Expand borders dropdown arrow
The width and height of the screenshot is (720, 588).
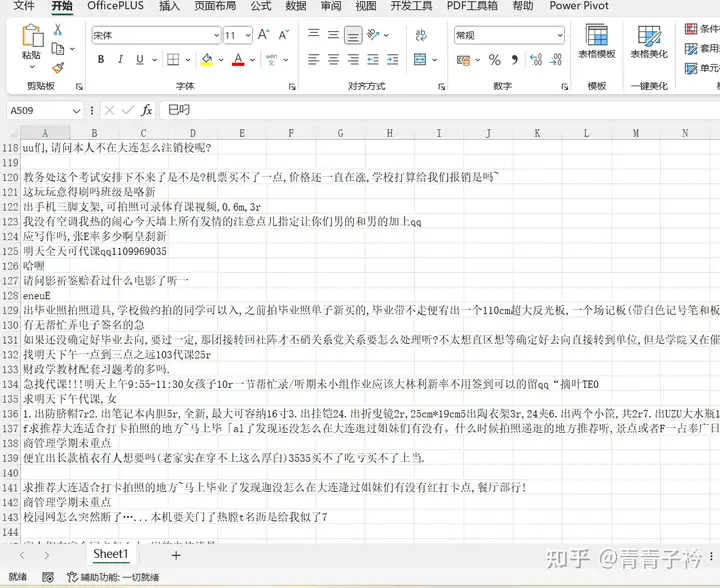click(x=188, y=60)
